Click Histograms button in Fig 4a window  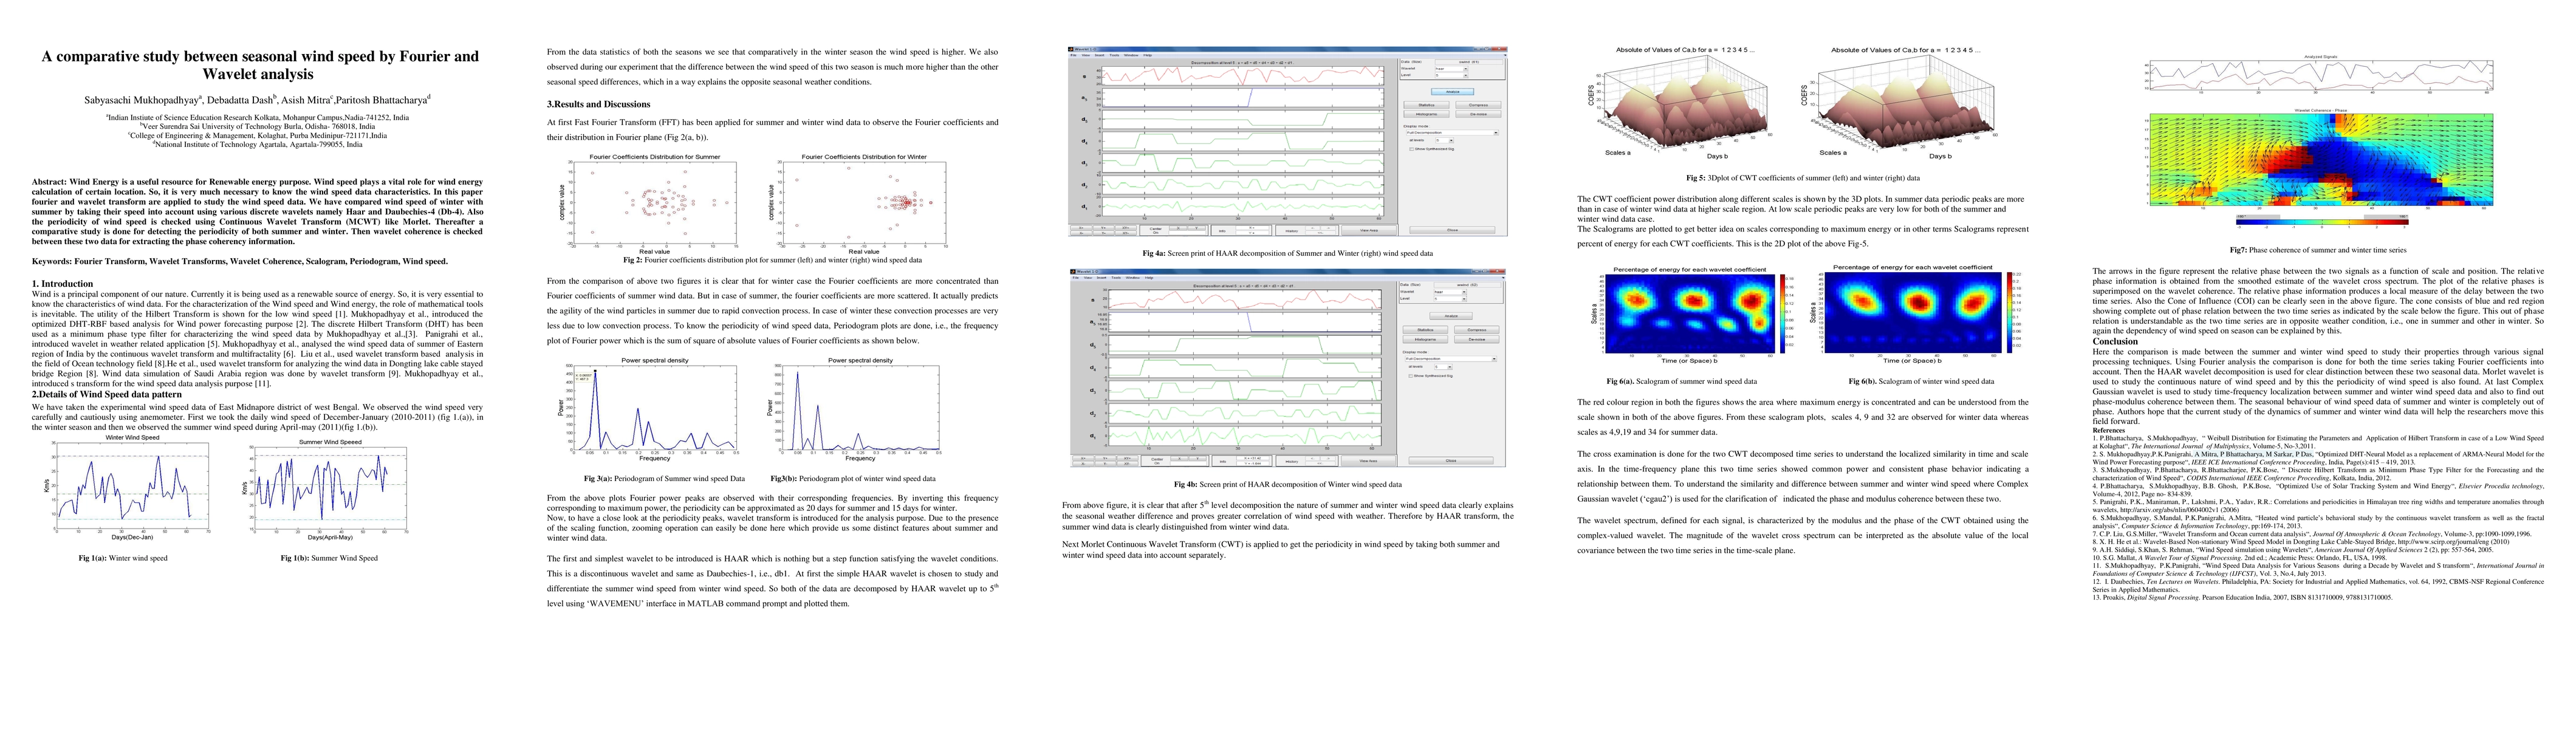coord(1427,114)
